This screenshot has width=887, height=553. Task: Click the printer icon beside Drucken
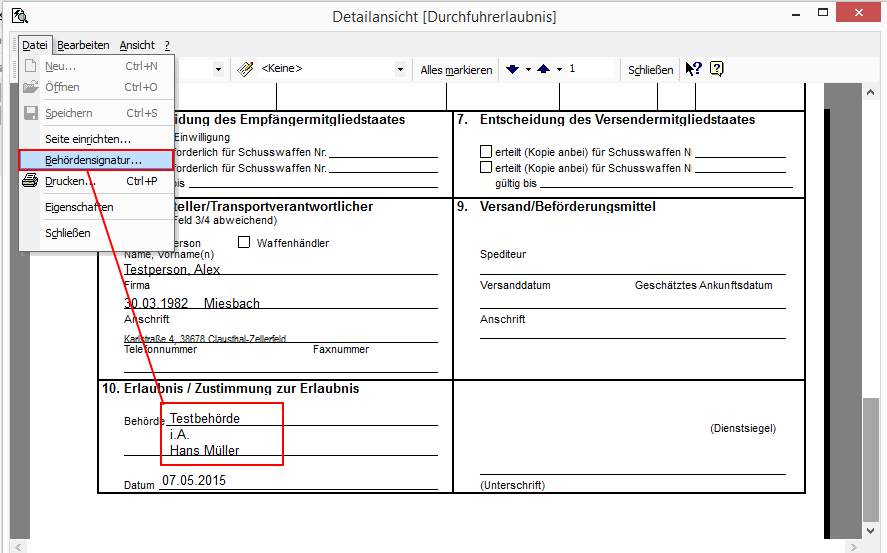[30, 181]
